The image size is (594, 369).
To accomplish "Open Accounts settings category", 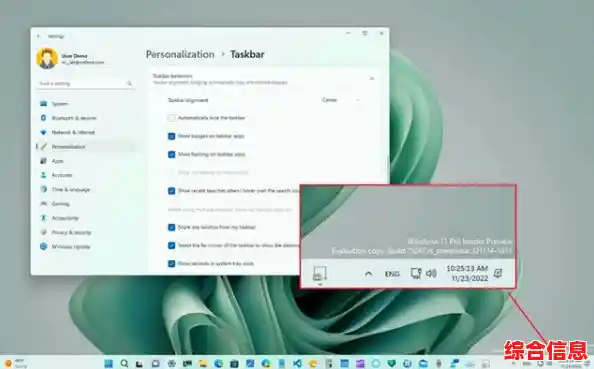I will tap(85, 175).
